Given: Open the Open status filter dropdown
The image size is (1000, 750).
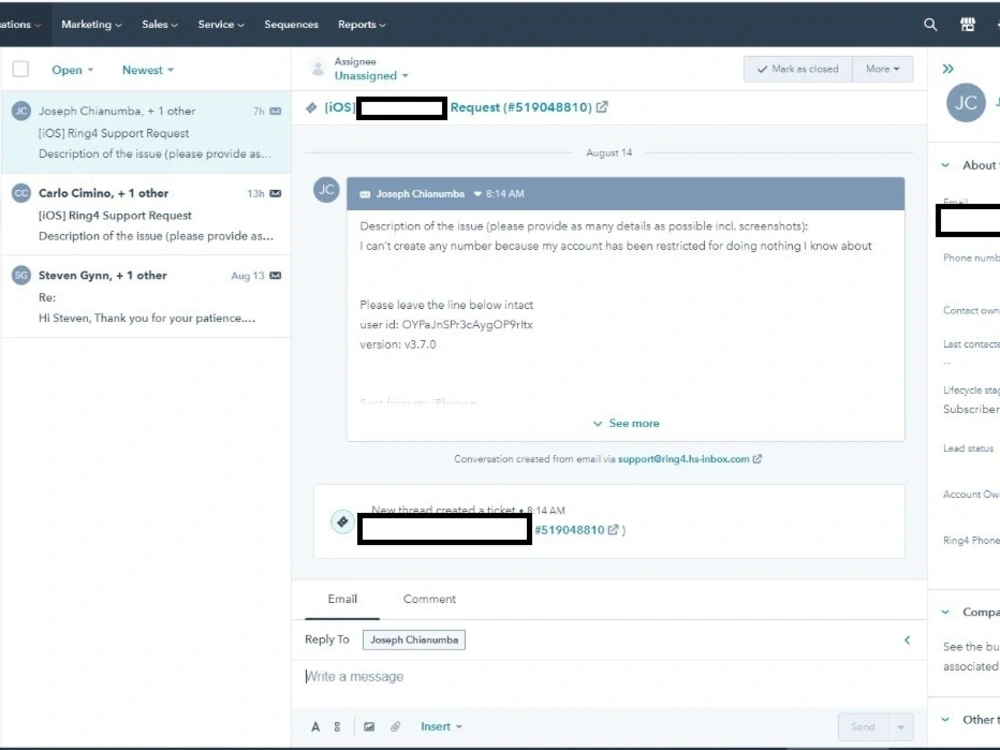Looking at the screenshot, I should click(72, 70).
